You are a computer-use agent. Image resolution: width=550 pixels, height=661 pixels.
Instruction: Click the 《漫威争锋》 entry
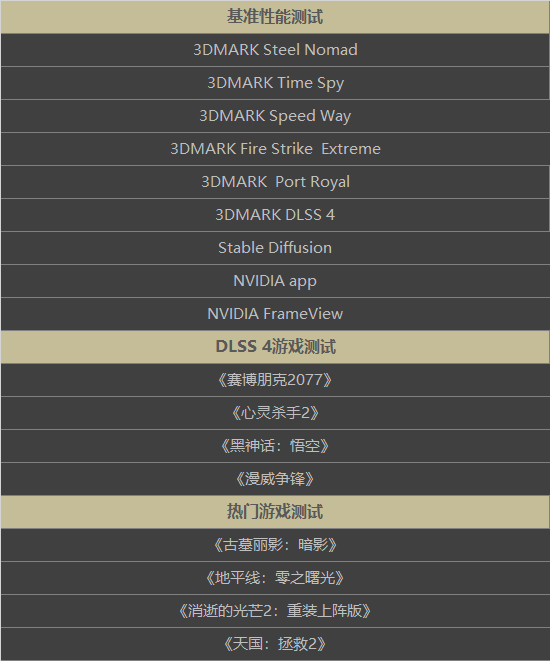coord(275,479)
